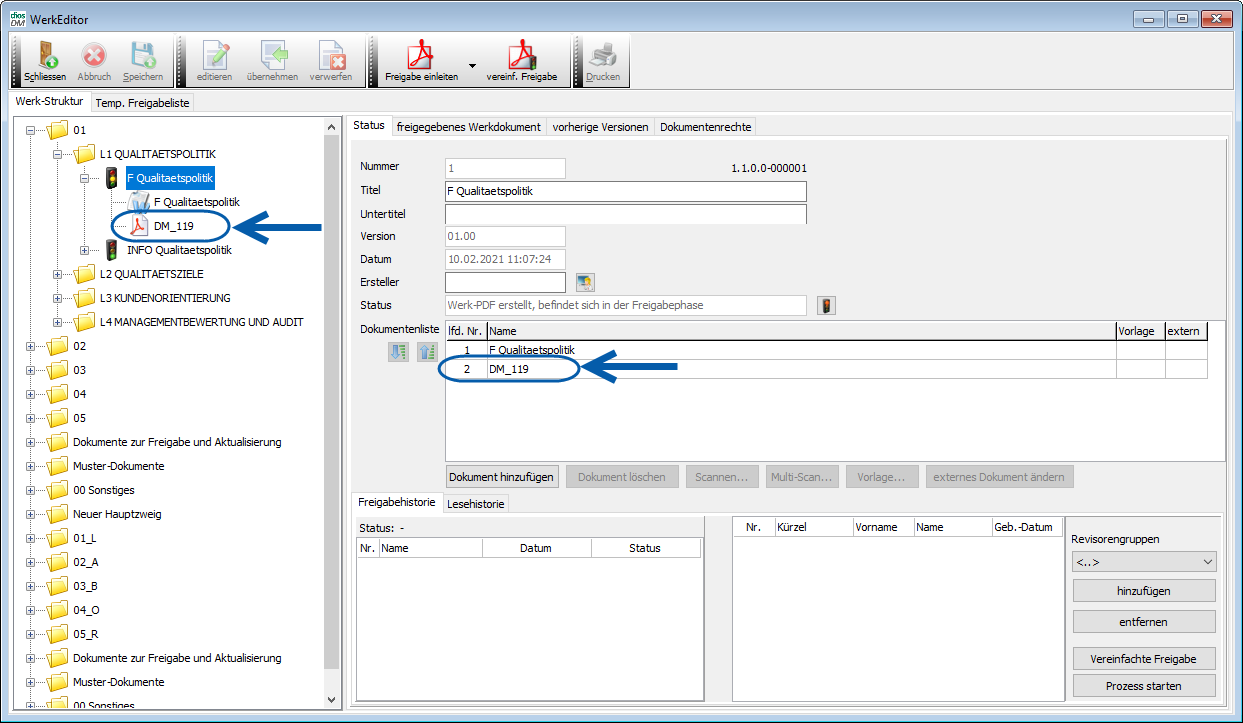The width and height of the screenshot is (1243, 723).
Task: Move document down in Dokumentenliste
Action: pos(398,351)
